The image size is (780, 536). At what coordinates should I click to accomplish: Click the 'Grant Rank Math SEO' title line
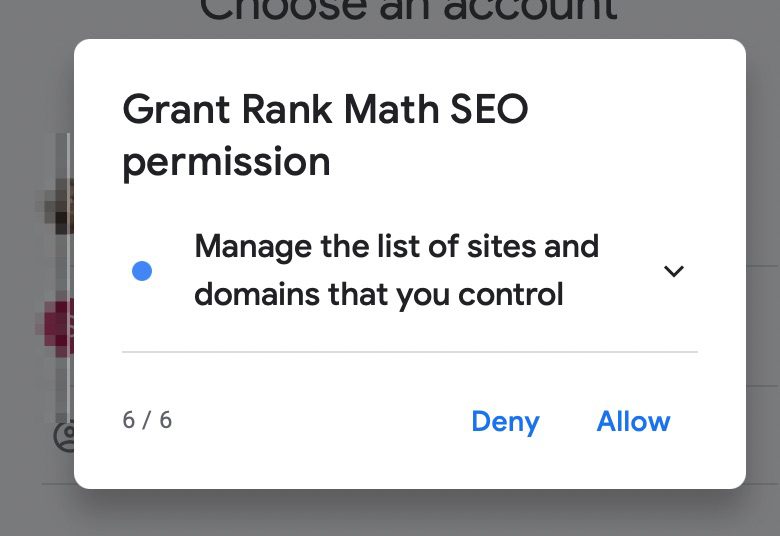point(325,109)
